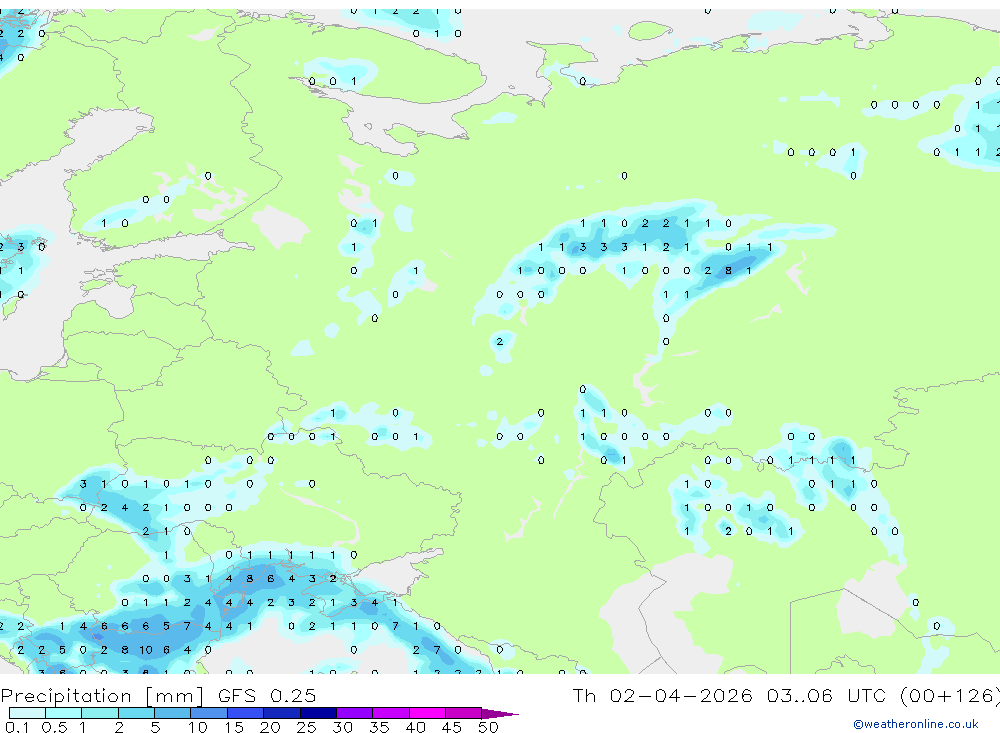Click the '(00+126)' forecast offset text
This screenshot has height=733, width=1000.
(950, 695)
